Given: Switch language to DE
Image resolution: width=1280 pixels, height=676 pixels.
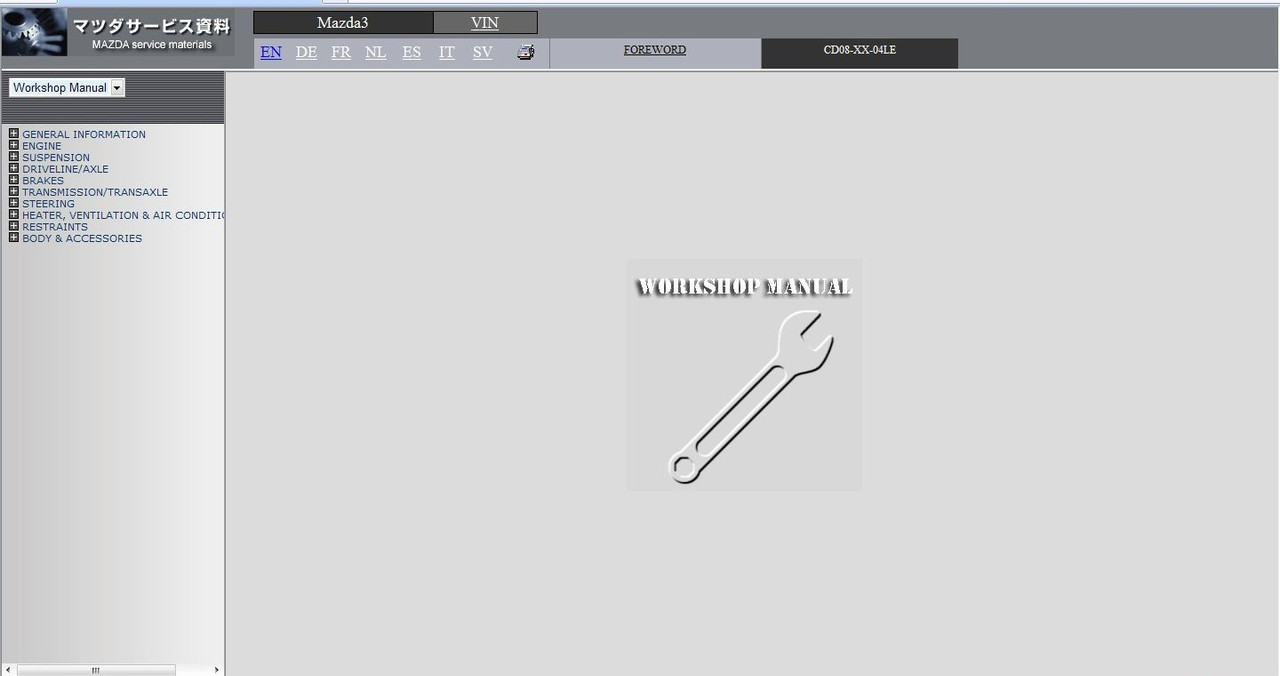Looking at the screenshot, I should point(306,52).
